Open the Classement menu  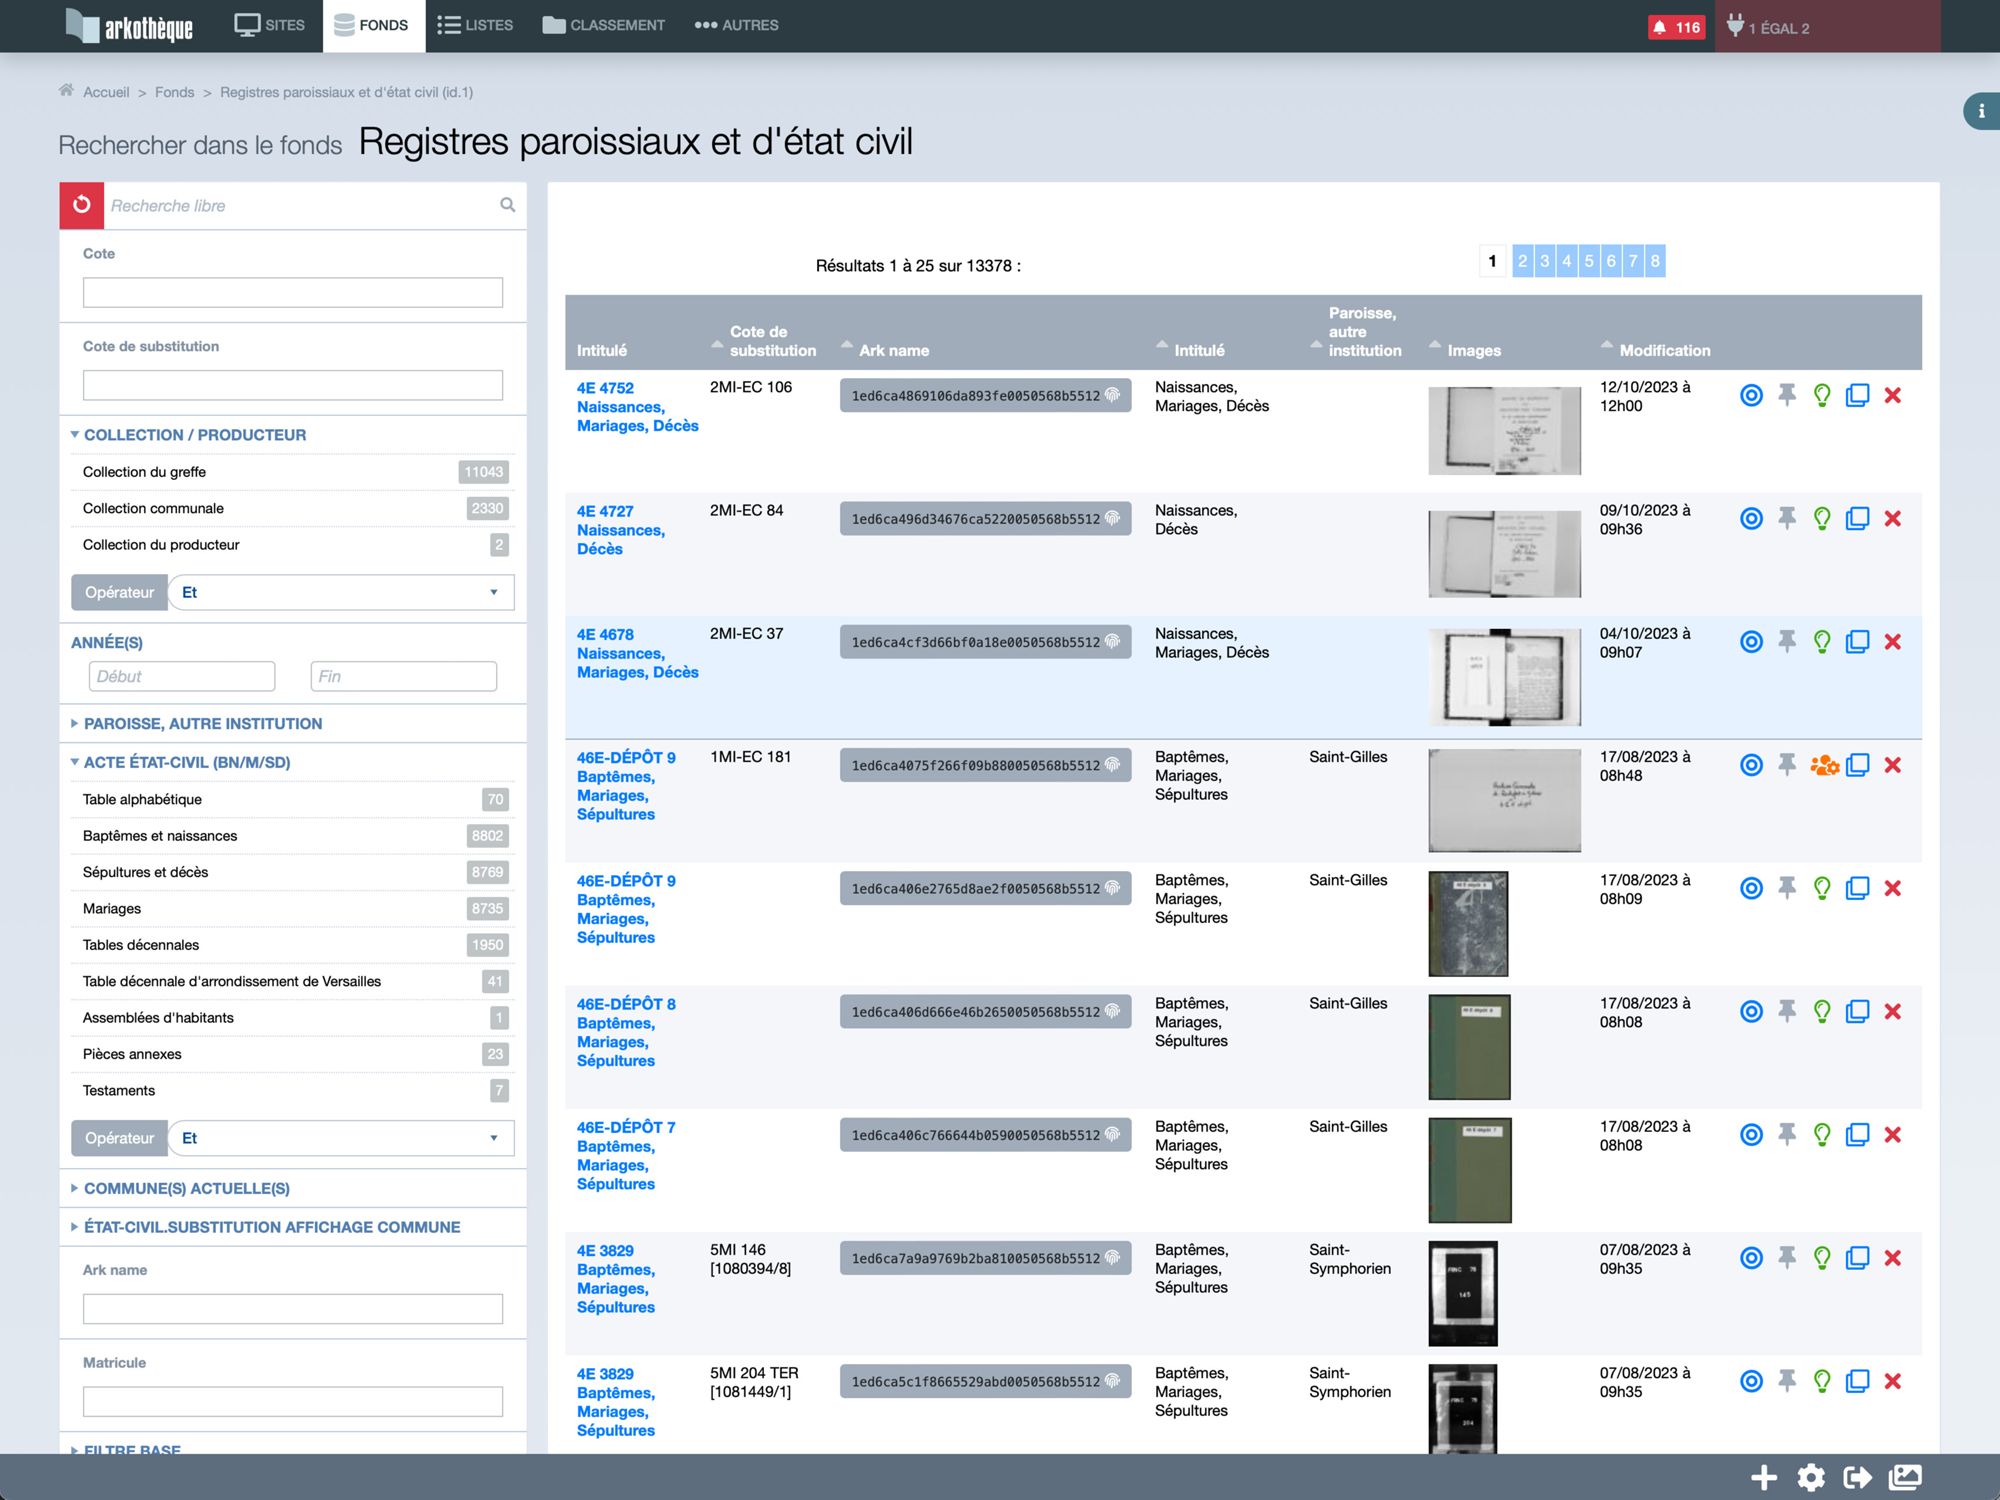pos(604,25)
